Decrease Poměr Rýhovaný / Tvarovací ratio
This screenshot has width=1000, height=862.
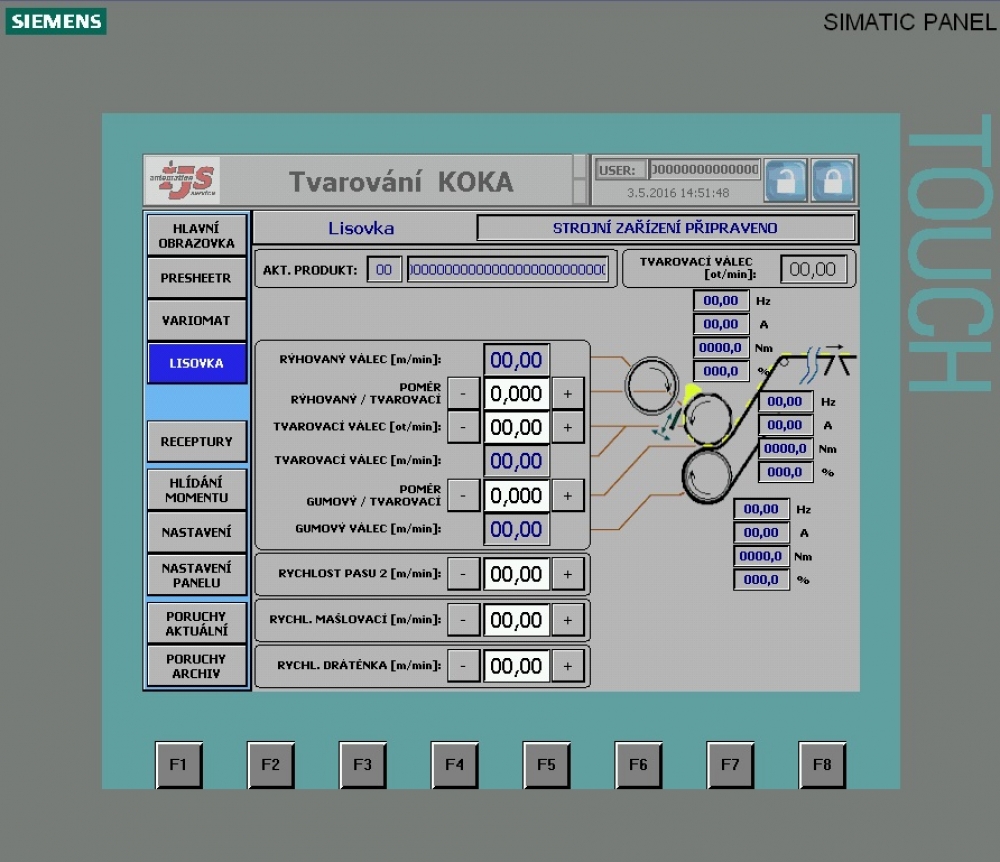click(x=463, y=393)
